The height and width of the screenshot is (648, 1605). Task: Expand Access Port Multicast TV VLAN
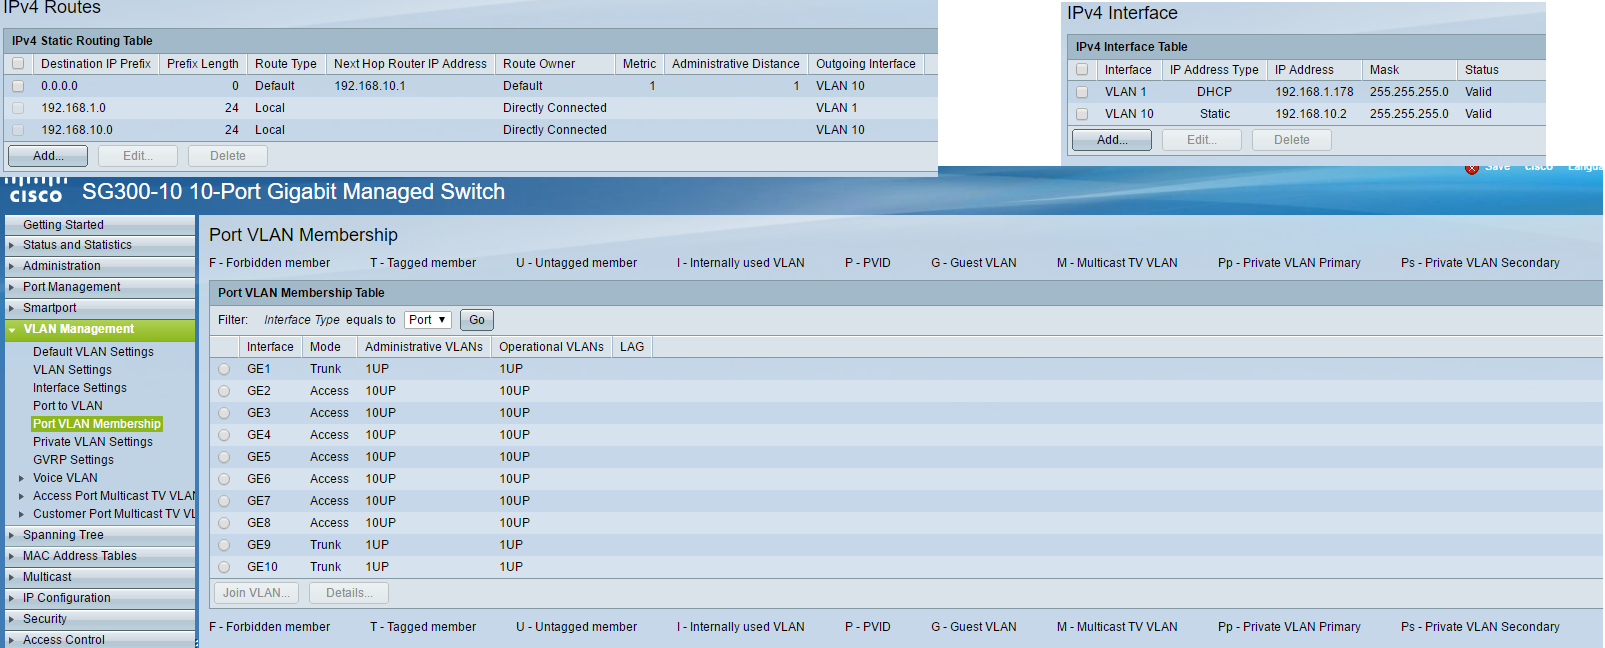pos(21,496)
